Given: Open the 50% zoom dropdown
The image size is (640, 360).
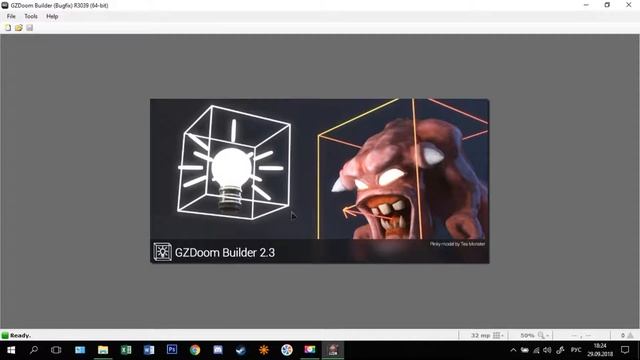Looking at the screenshot, I should 534,336.
